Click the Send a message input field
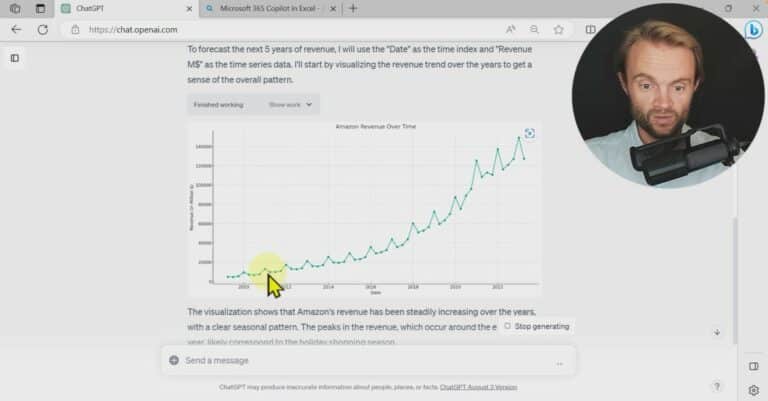Screen dimensions: 768x401 (x=368, y=360)
